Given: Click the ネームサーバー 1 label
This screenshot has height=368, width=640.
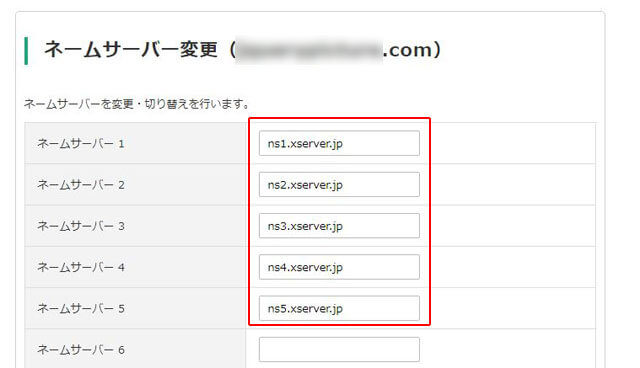Looking at the screenshot, I should point(81,144).
